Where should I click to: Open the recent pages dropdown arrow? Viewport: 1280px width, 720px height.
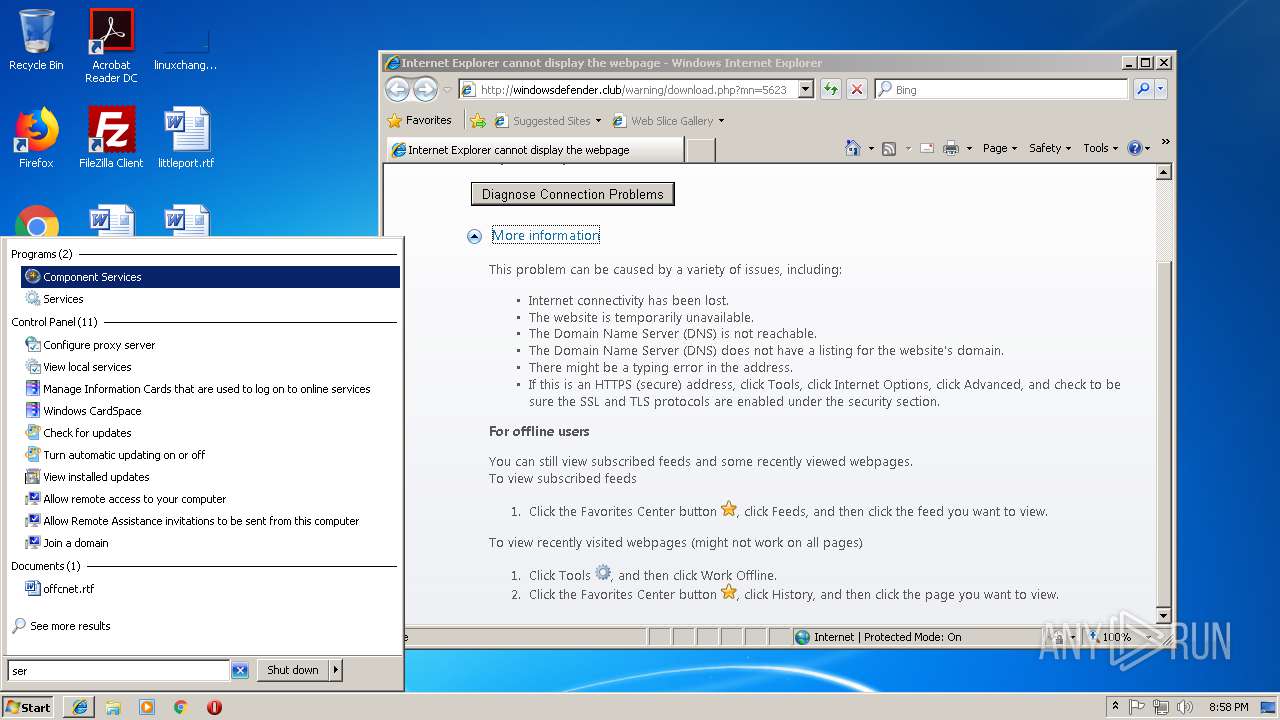pos(447,90)
